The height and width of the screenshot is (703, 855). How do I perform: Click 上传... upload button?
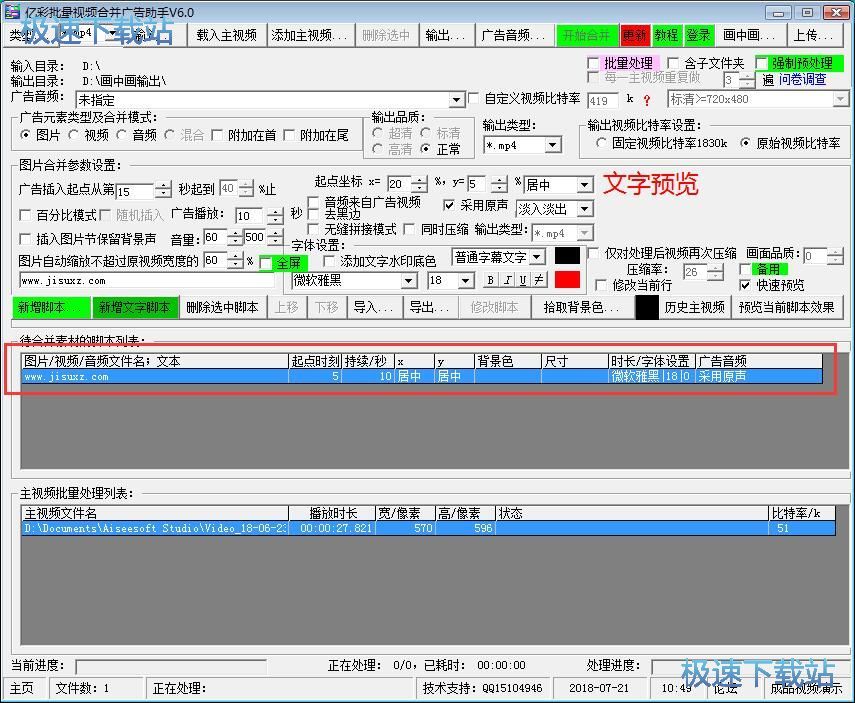coord(814,35)
